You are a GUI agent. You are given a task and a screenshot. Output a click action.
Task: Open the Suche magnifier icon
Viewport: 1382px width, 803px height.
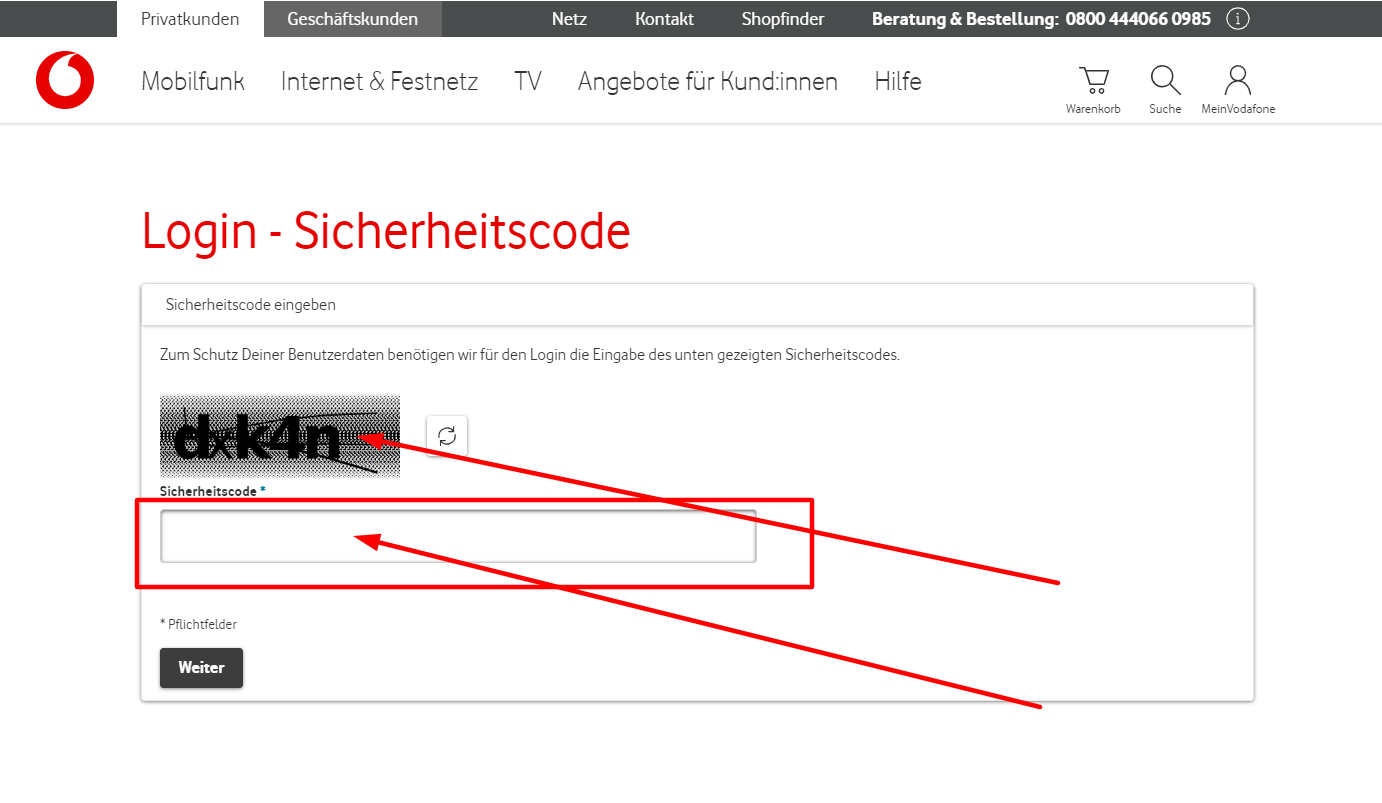pos(1165,89)
